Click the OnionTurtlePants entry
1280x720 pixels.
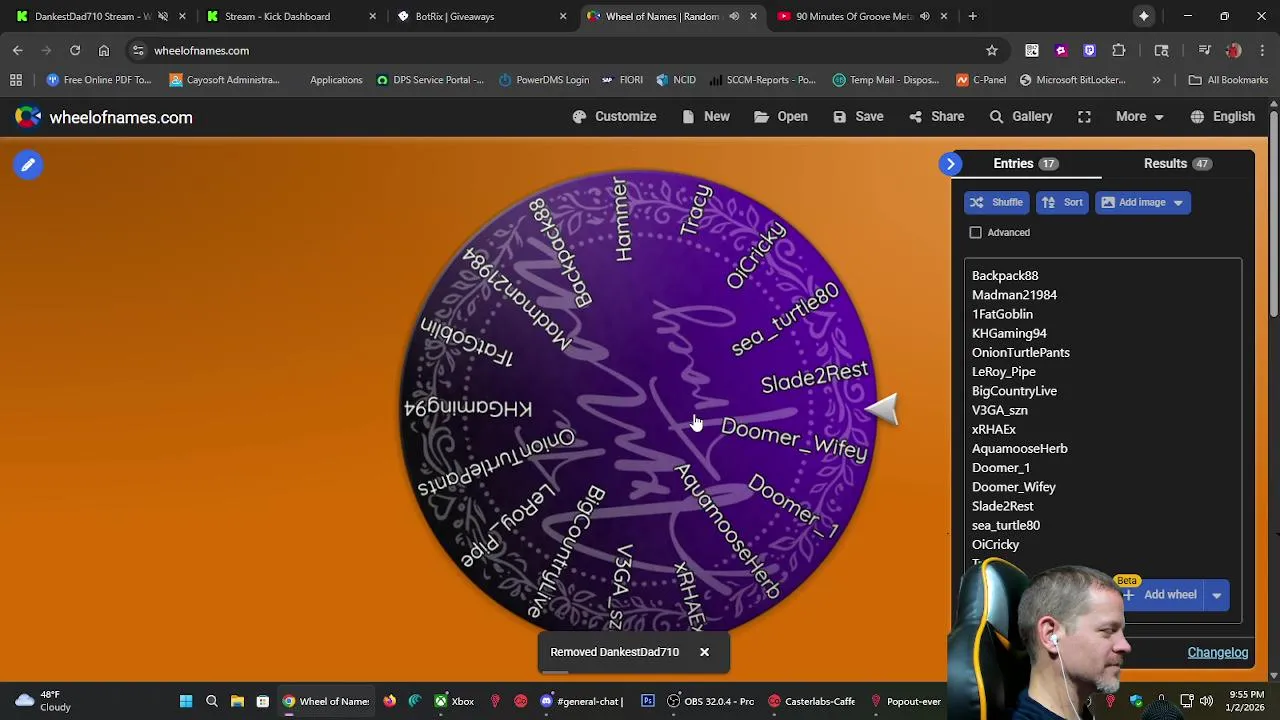1021,353
